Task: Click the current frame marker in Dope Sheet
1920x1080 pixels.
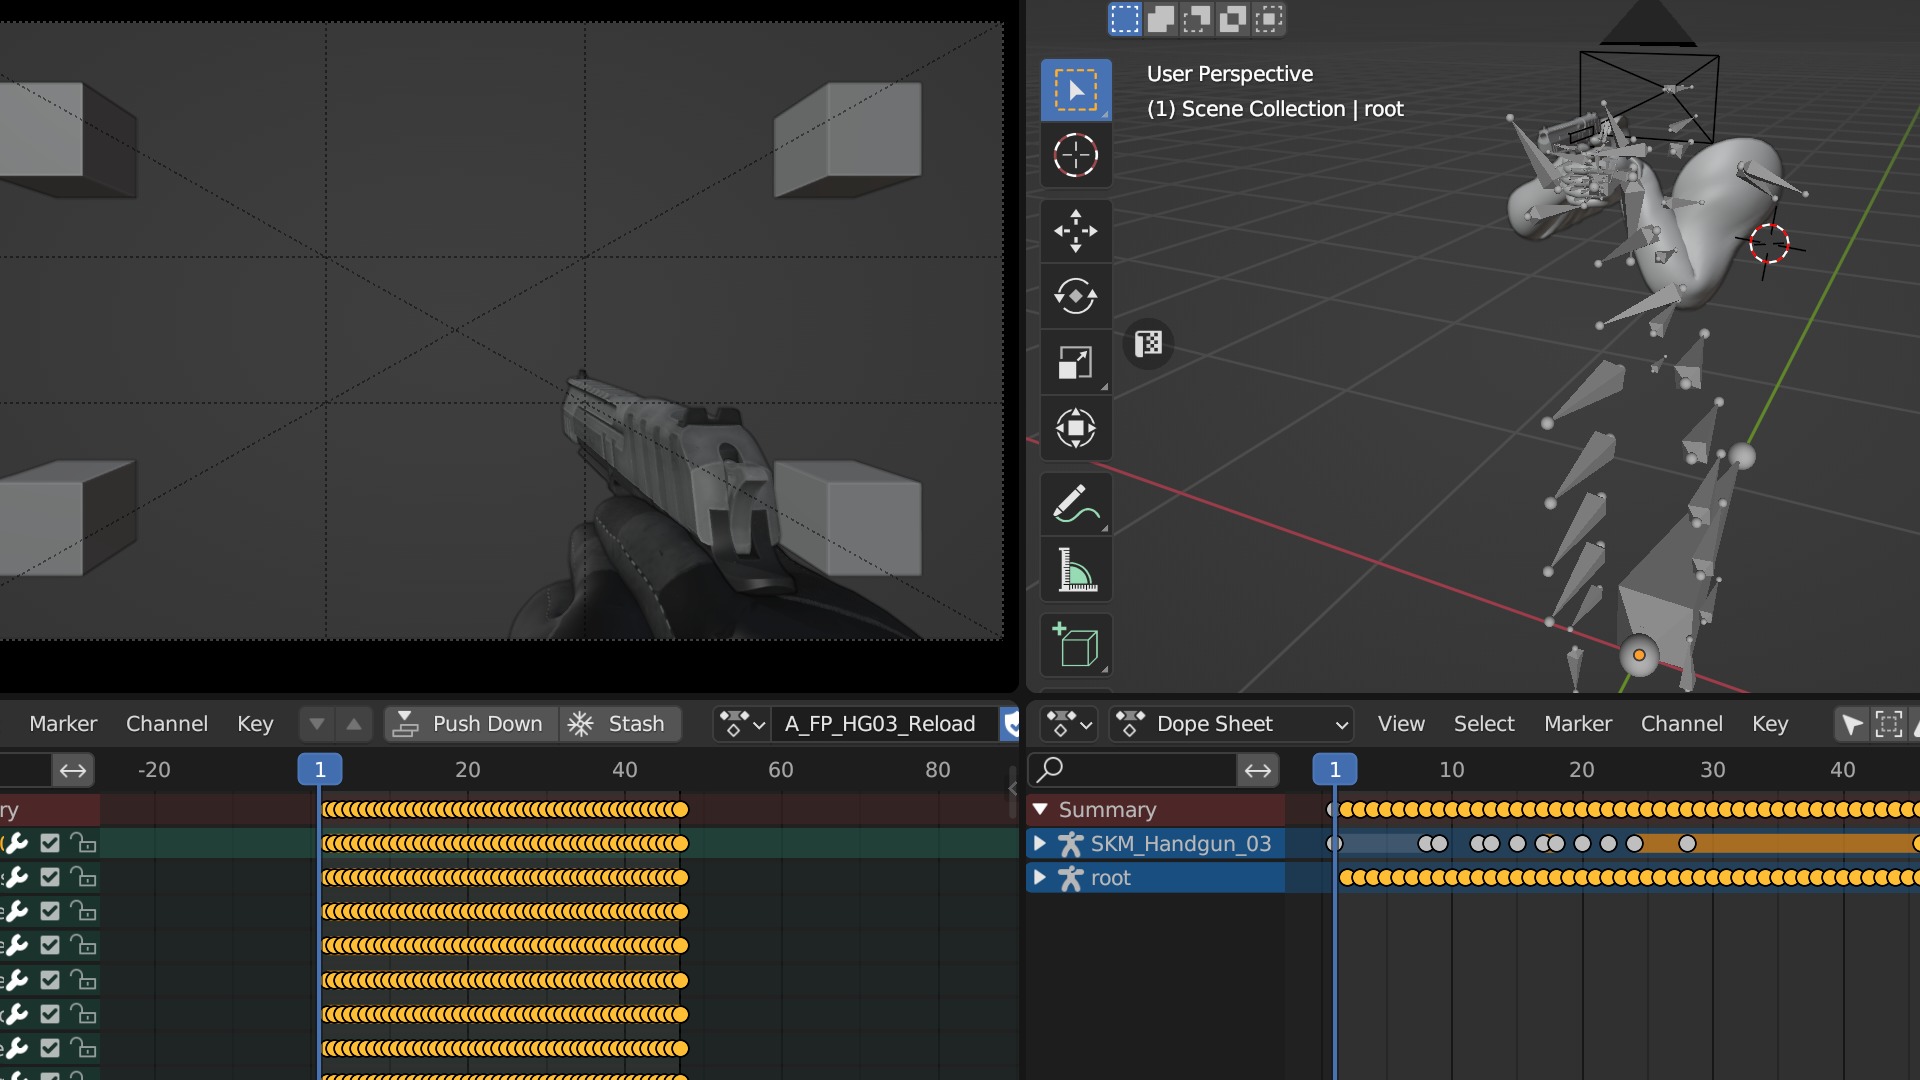Action: [1334, 769]
